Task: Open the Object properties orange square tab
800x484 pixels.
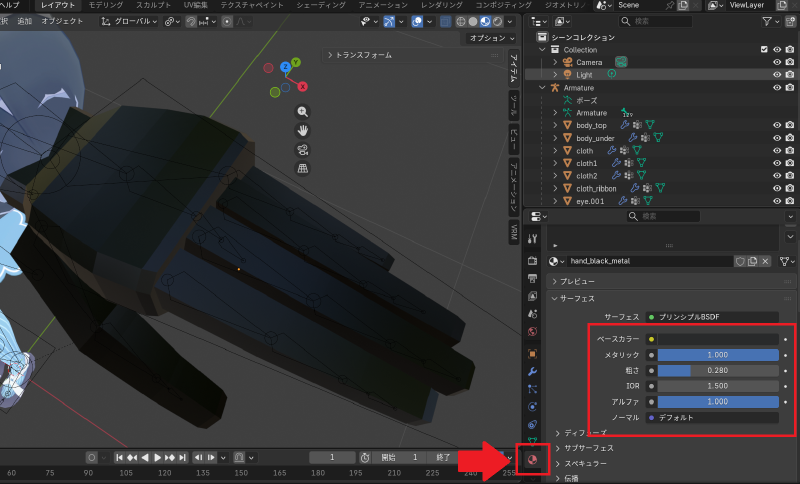Action: point(533,353)
